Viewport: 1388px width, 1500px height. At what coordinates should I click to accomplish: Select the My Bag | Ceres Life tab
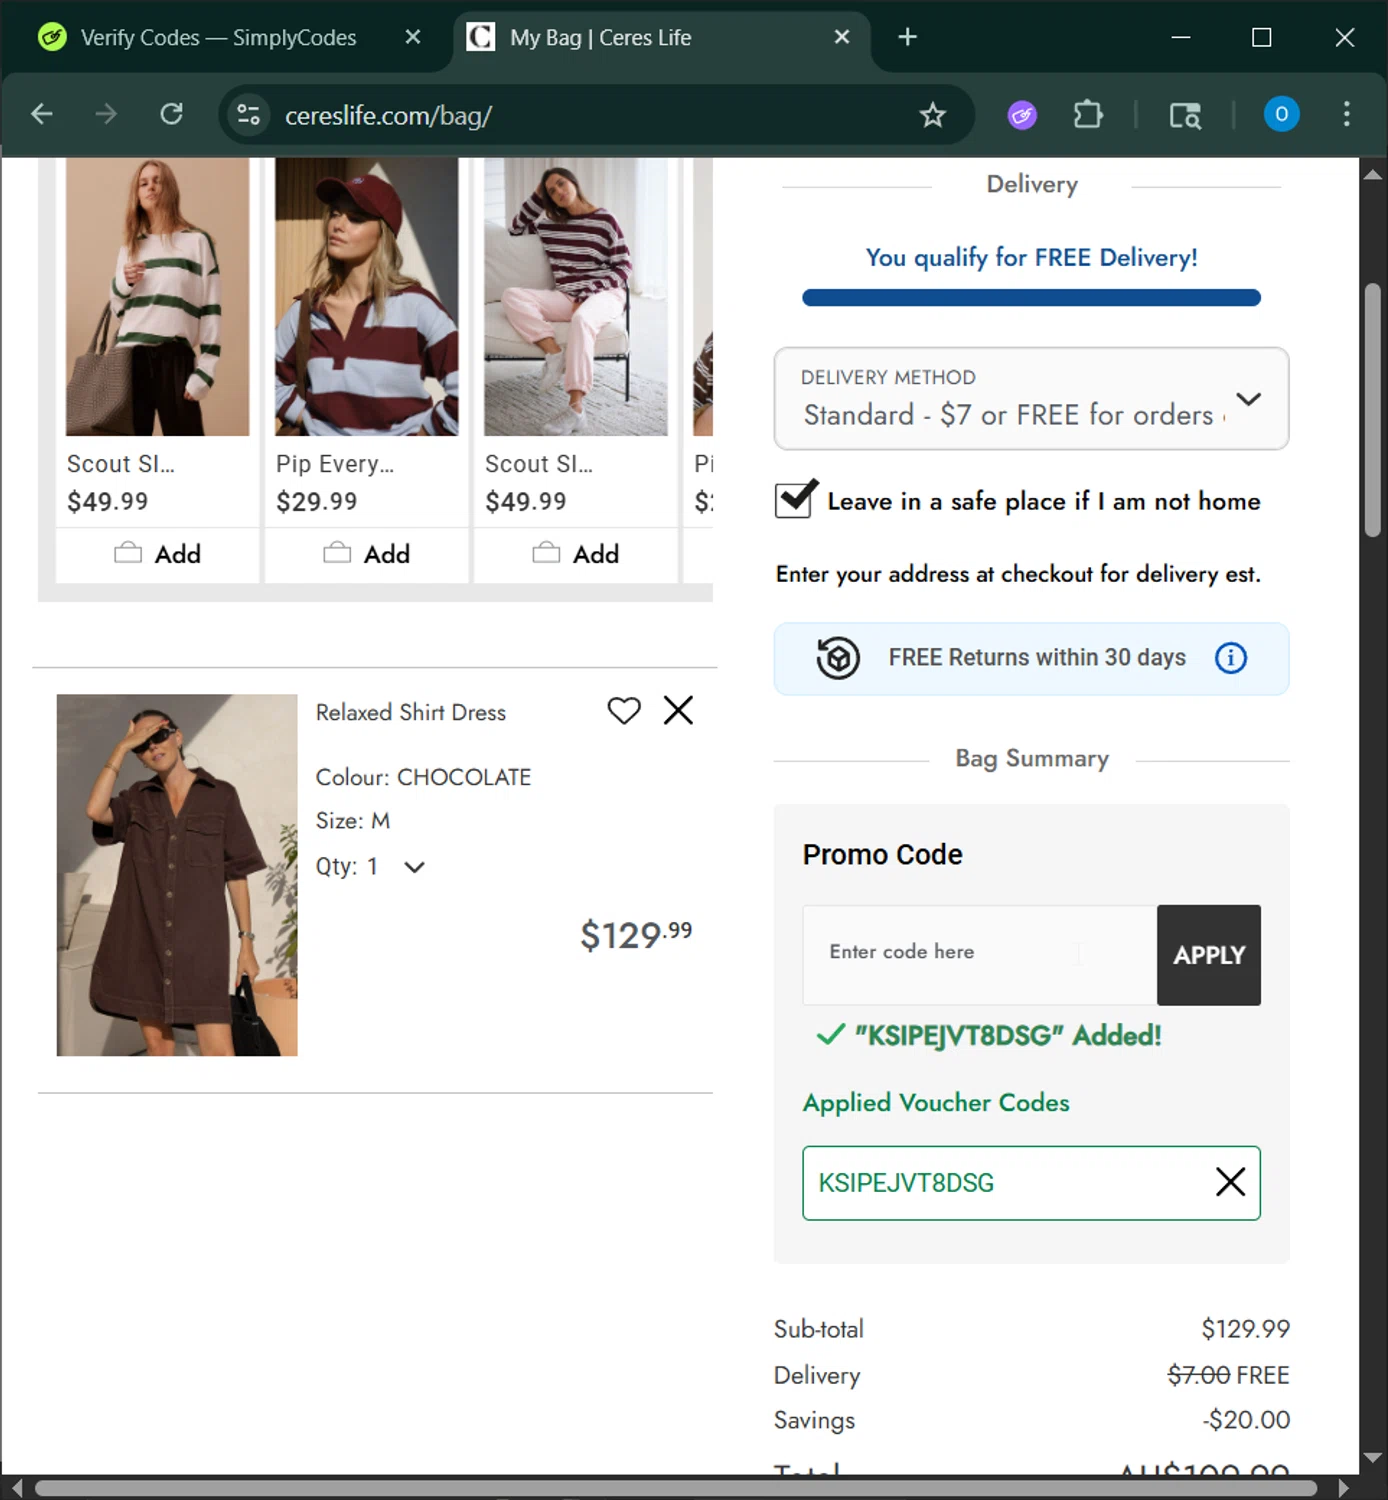[662, 38]
